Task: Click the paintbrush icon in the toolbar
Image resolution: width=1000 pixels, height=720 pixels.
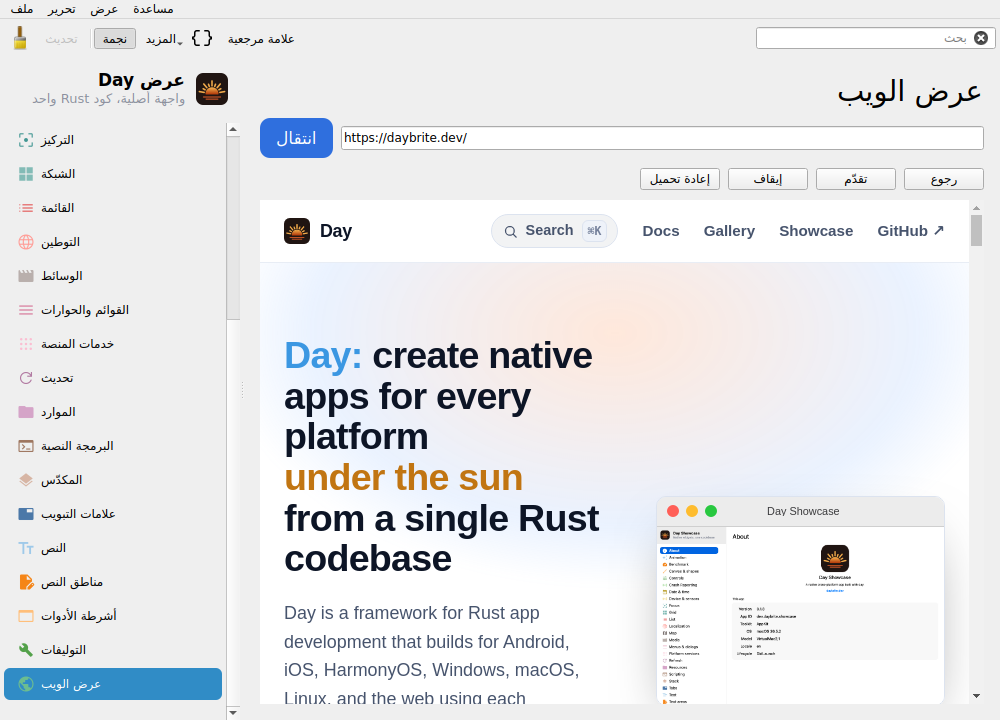Action: [x=20, y=38]
